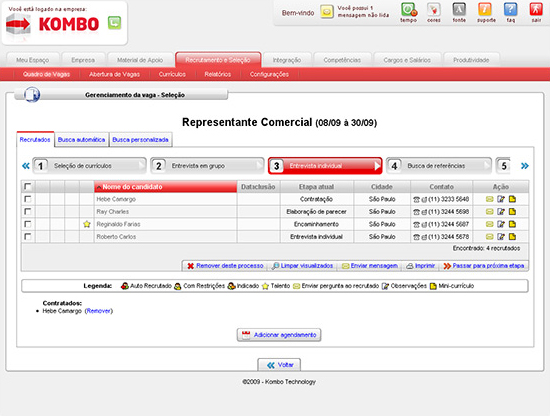Go to previous stages with left double arrow
550x416 pixels.
click(26, 166)
